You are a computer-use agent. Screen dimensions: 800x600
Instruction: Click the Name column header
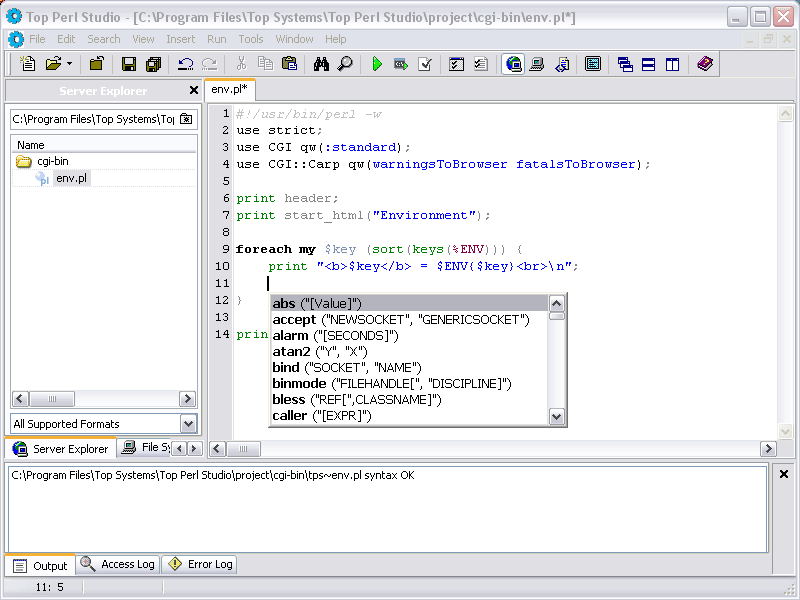tap(104, 145)
